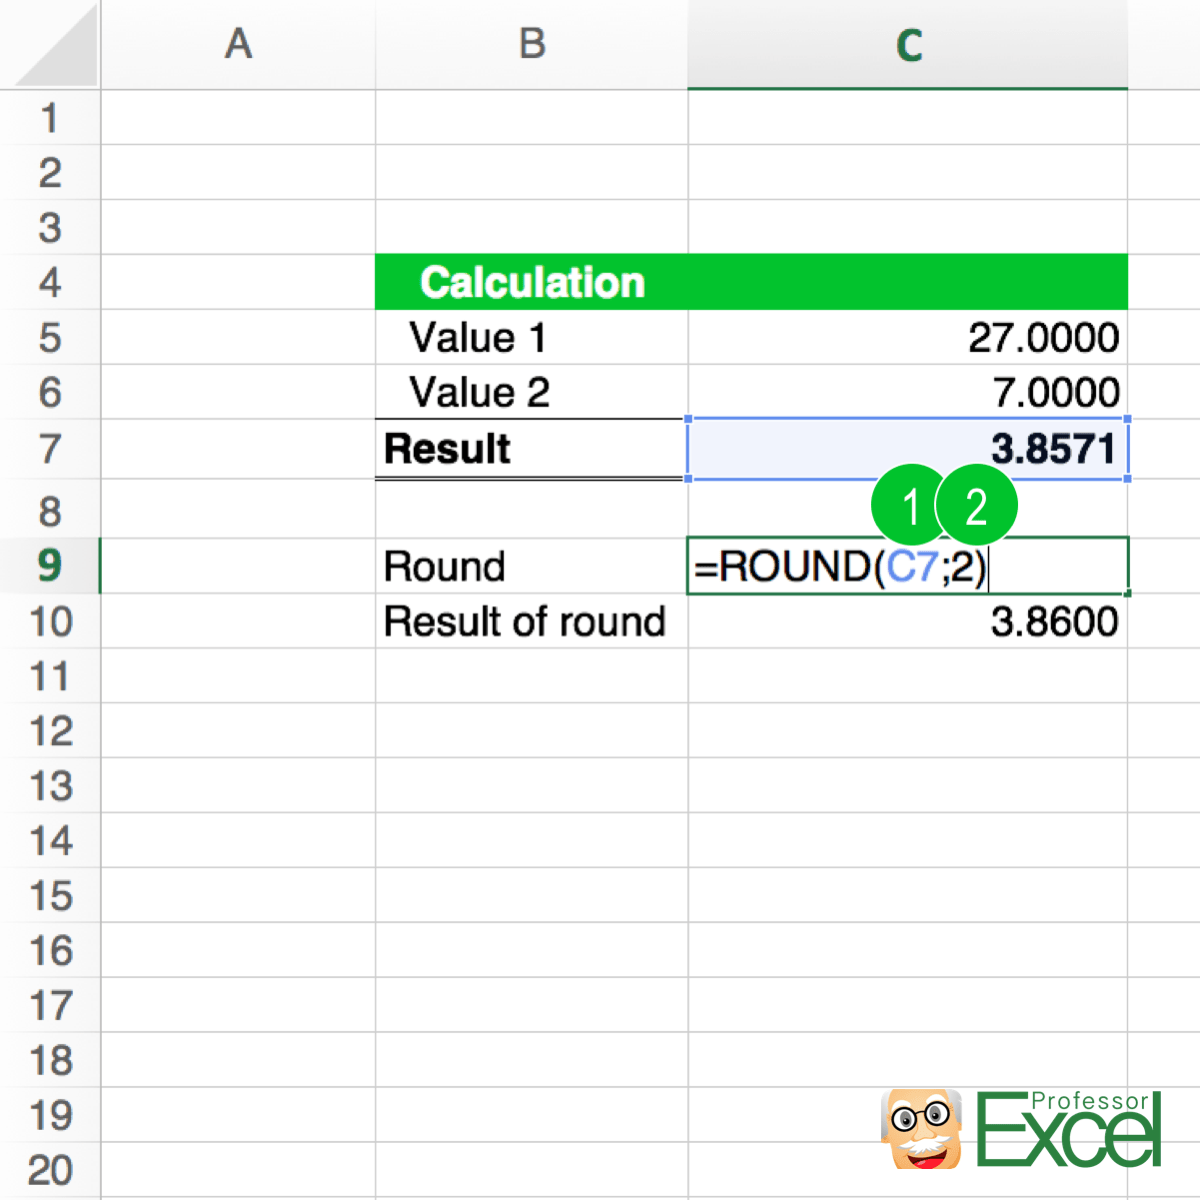The image size is (1200, 1200).
Task: Select column A header
Action: coord(238,44)
